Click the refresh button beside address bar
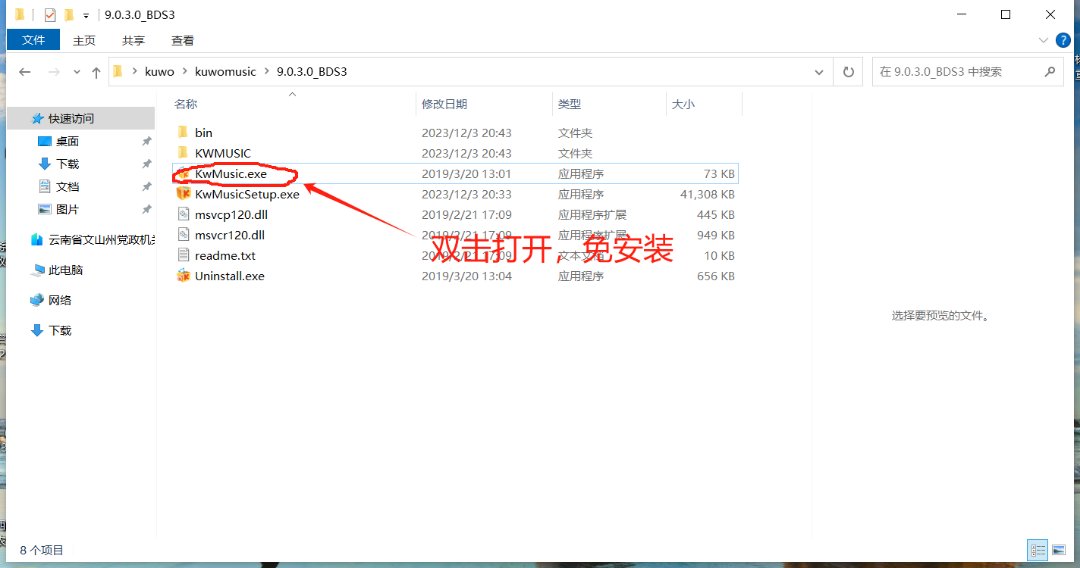Screen dimensions: 1080x568 (x=848, y=72)
